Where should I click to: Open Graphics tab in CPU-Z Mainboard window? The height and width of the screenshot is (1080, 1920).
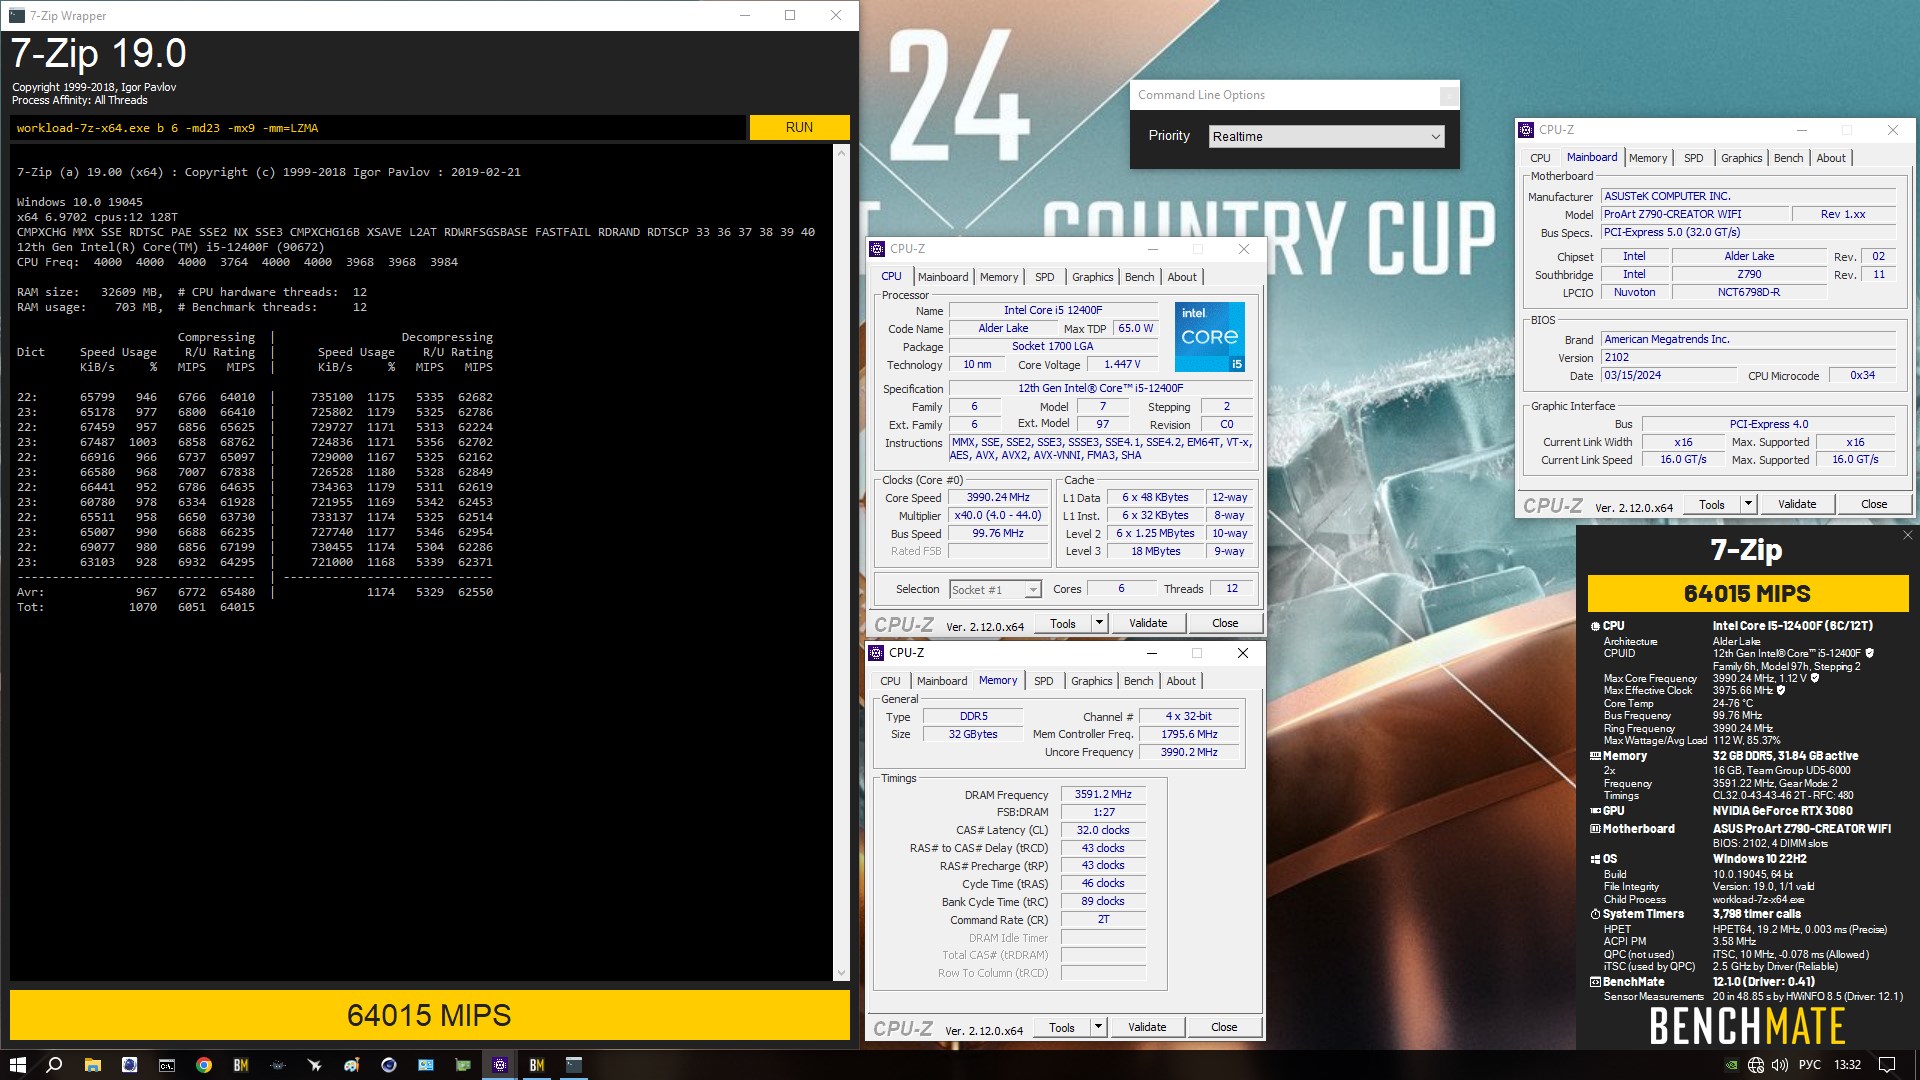pos(1741,158)
